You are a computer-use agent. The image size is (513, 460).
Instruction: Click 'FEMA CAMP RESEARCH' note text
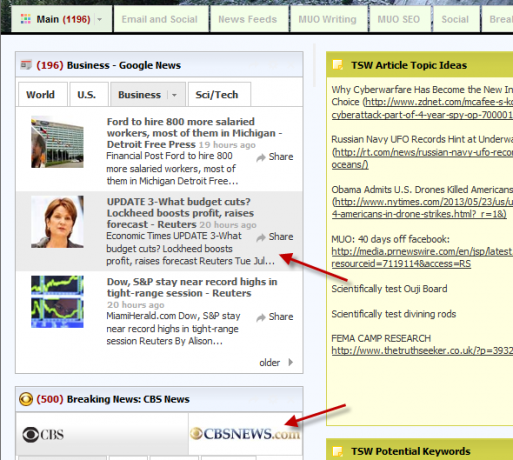pyautogui.click(x=381, y=338)
